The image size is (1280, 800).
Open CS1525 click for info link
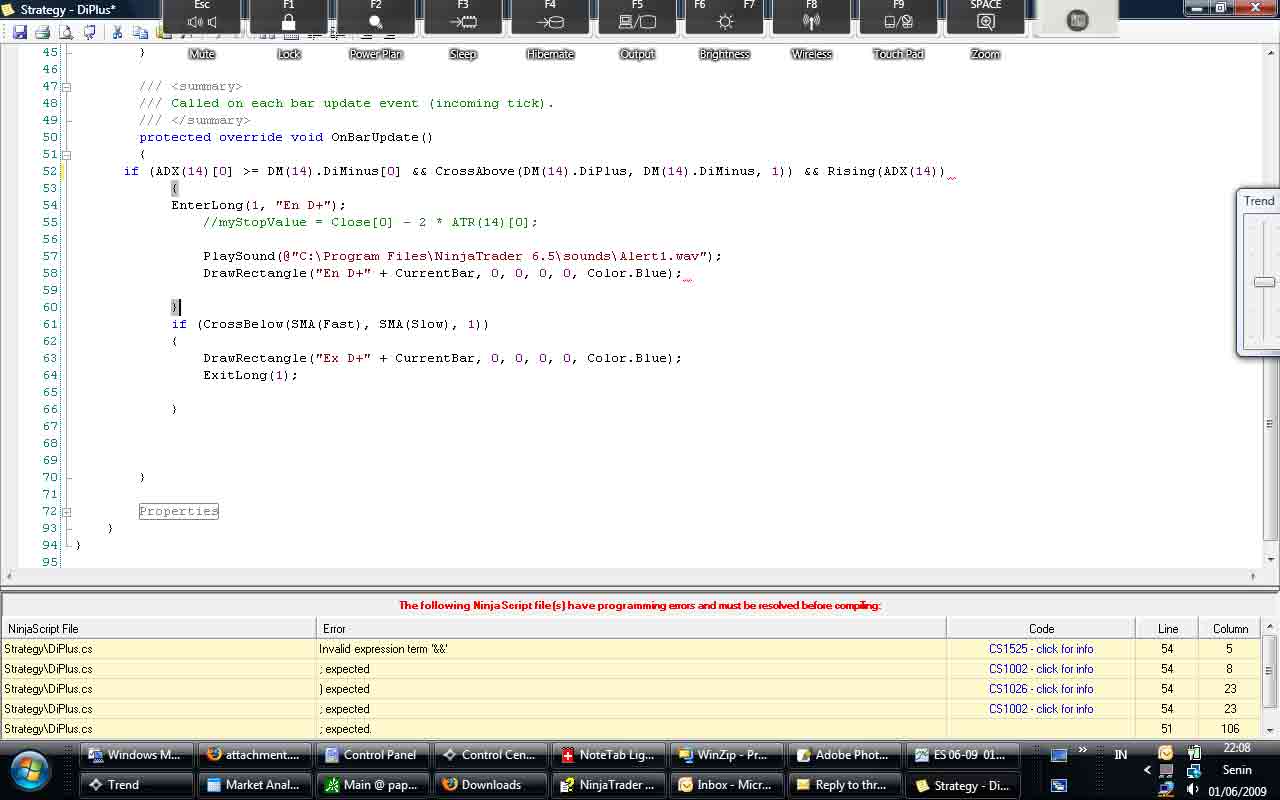[x=1040, y=649]
